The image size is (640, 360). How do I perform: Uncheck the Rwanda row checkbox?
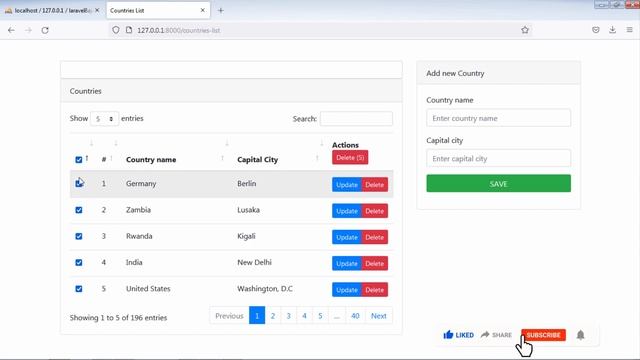[x=79, y=236]
